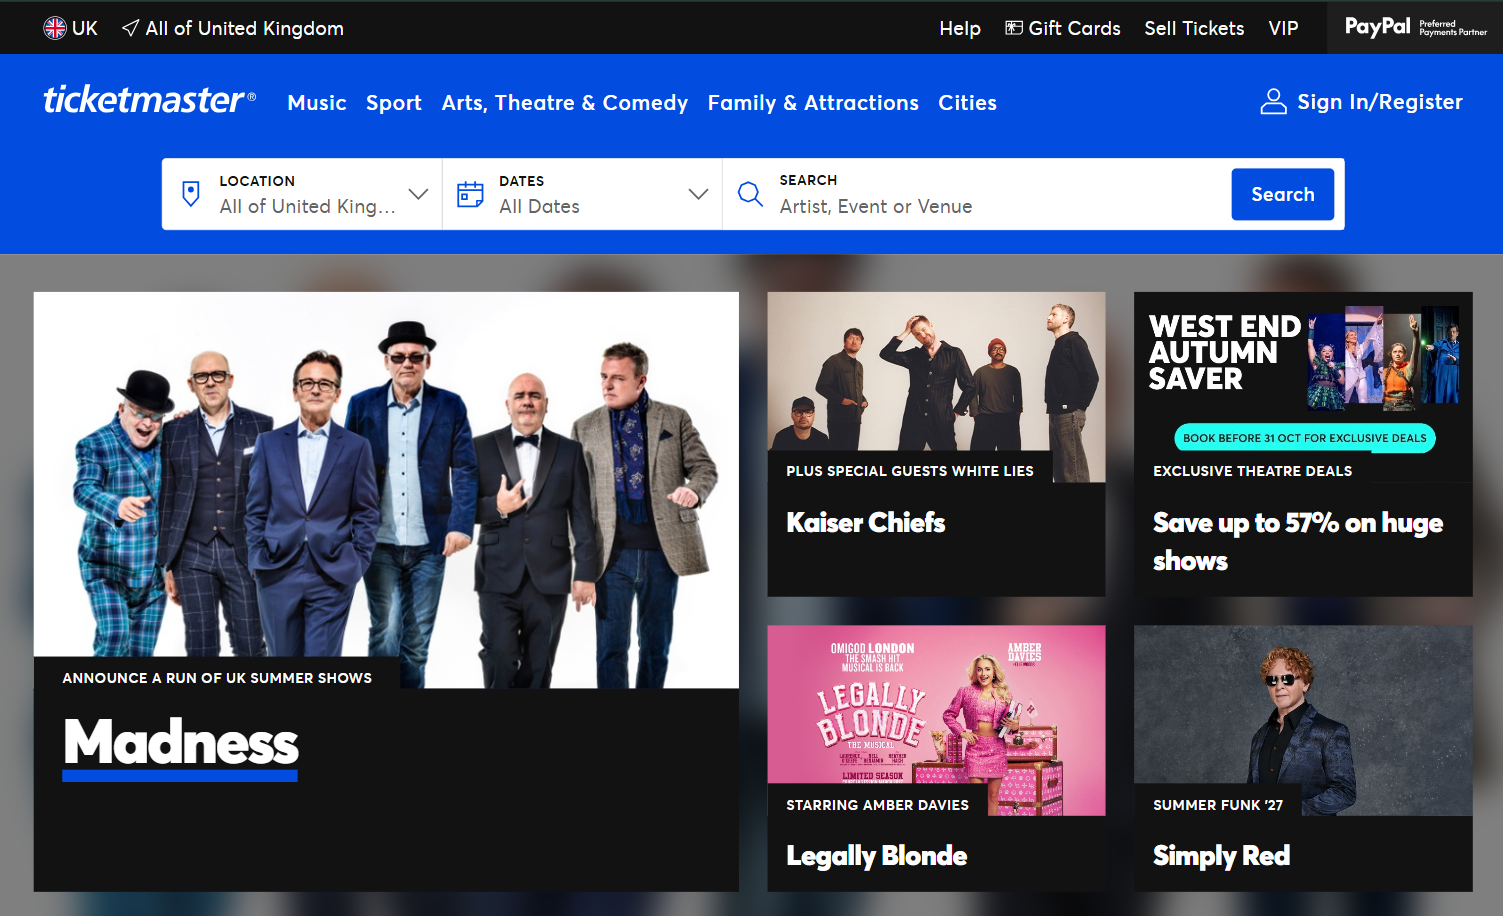Image resolution: width=1503 pixels, height=916 pixels.
Task: Click the 'Starring Amber Davies' label
Action: pos(878,805)
